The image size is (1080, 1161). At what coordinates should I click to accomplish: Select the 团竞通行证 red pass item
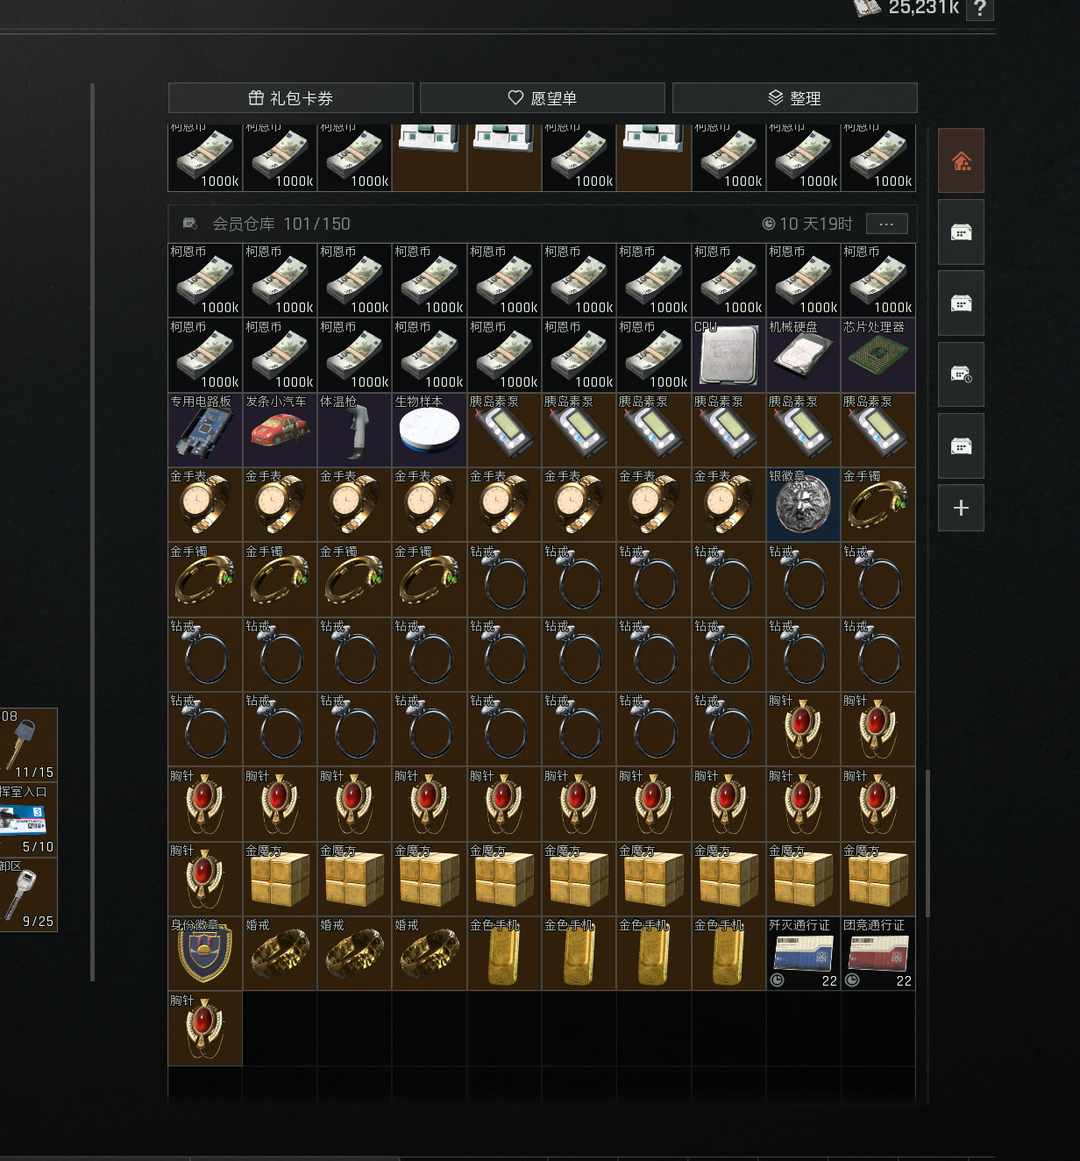[x=878, y=954]
